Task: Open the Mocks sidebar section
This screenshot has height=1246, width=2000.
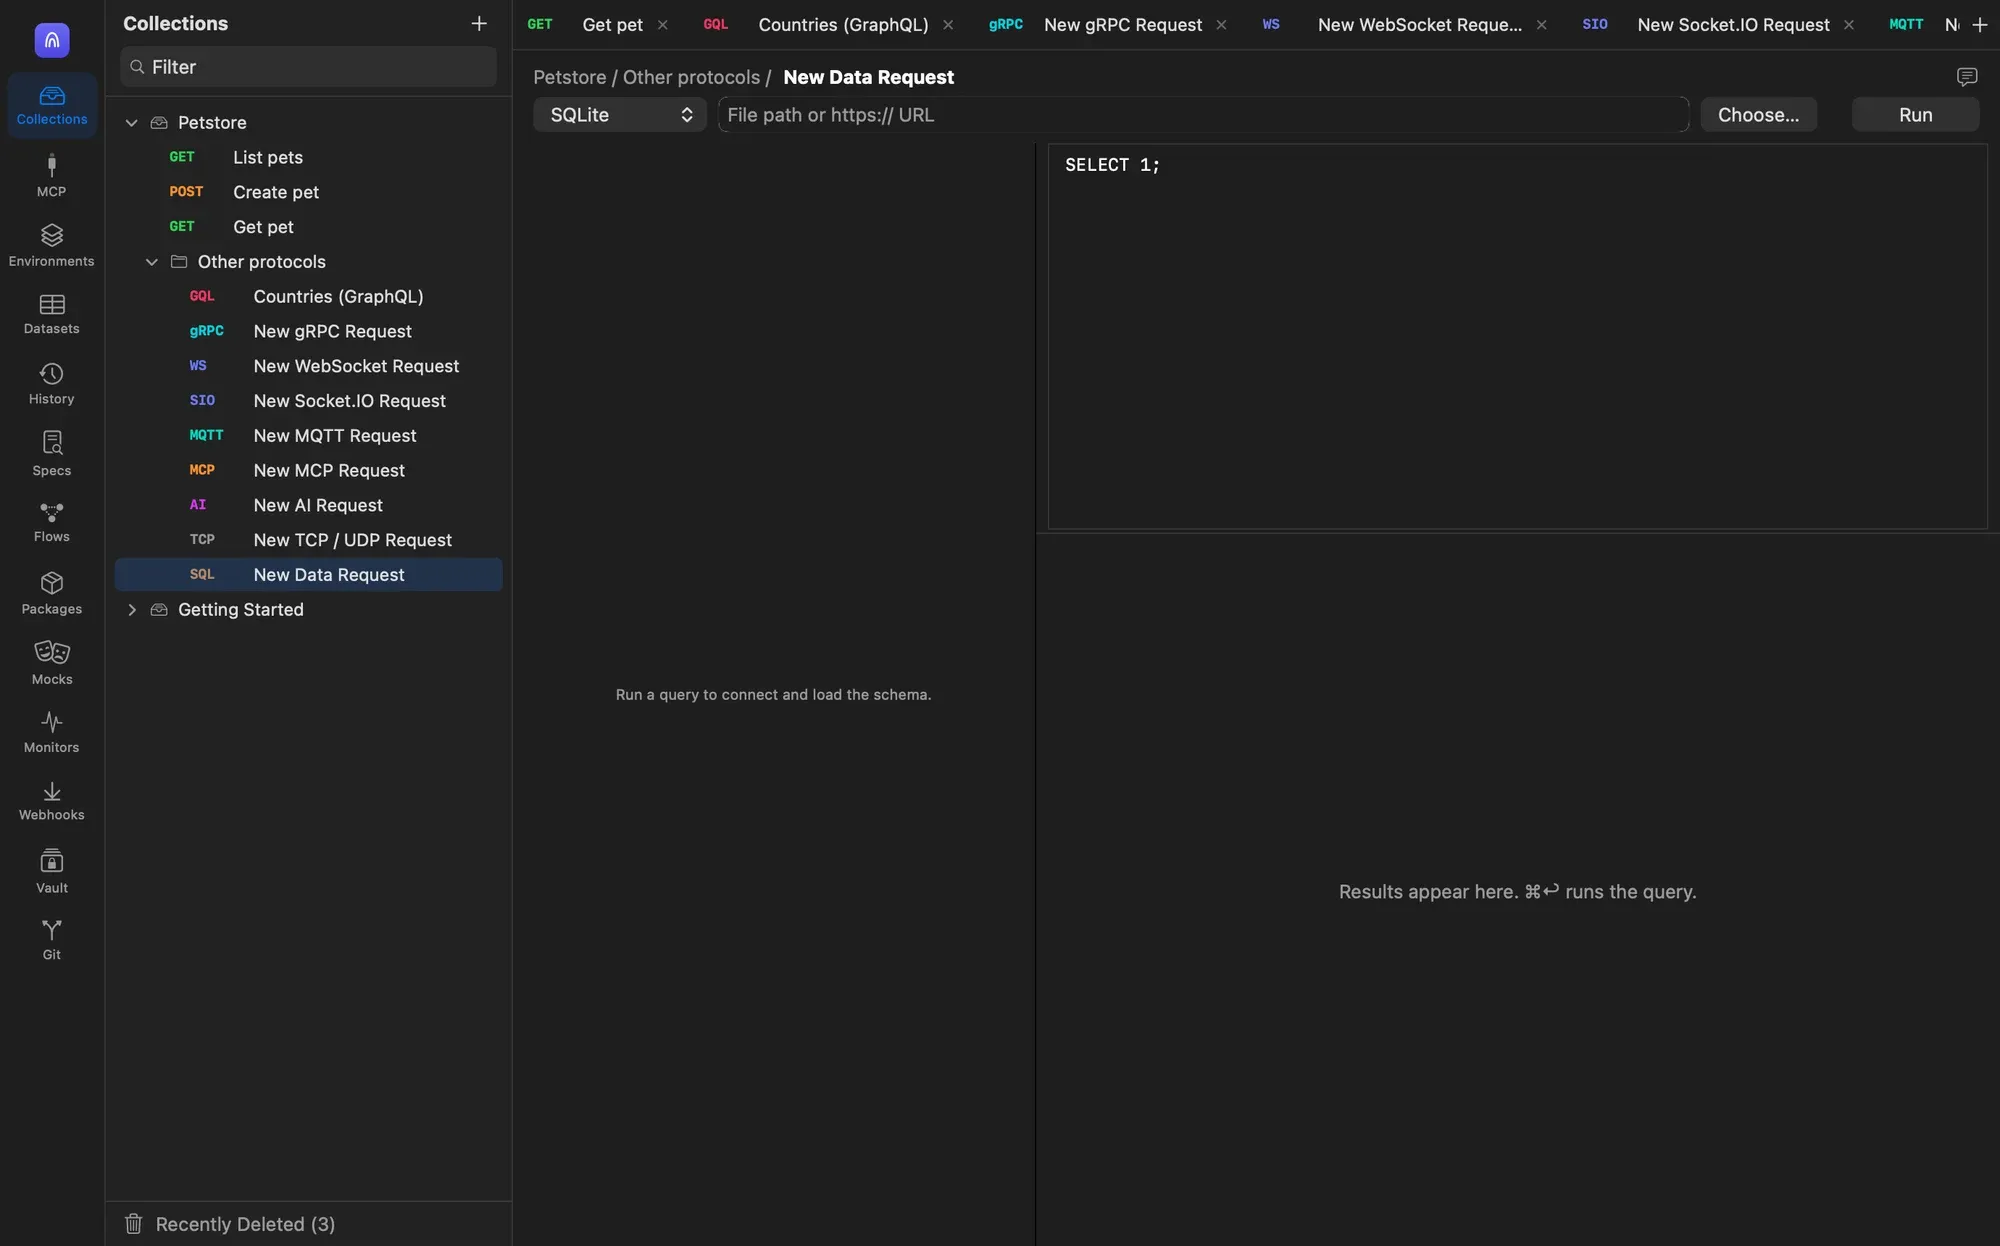Action: coord(51,662)
